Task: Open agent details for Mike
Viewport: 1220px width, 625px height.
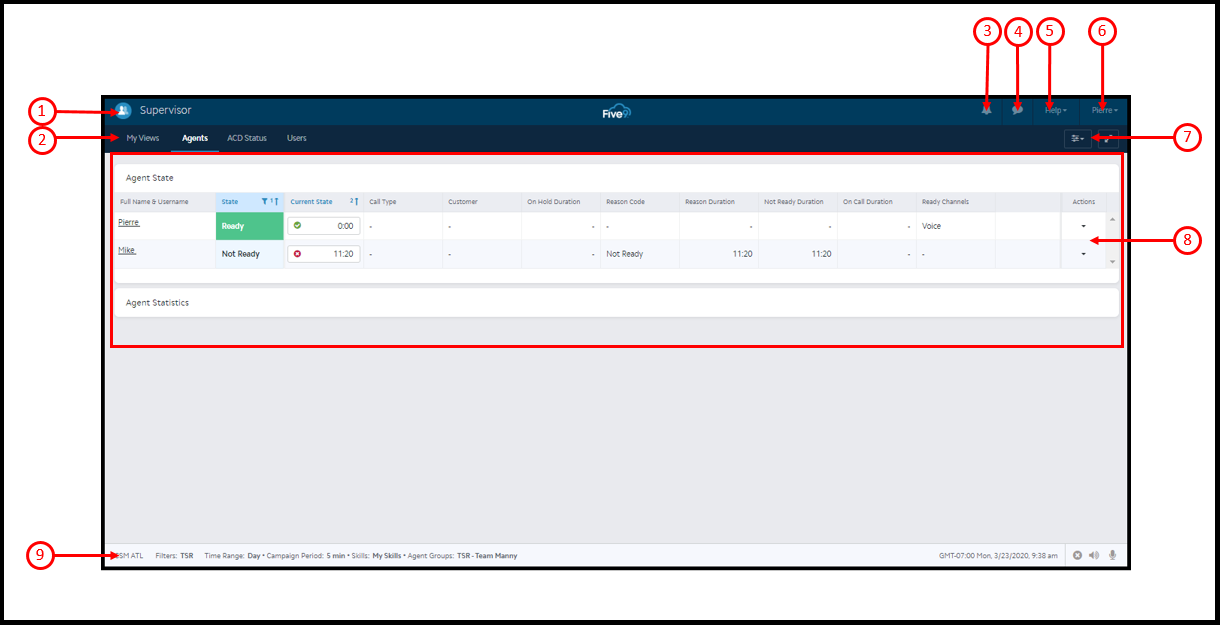Action: [x=126, y=250]
